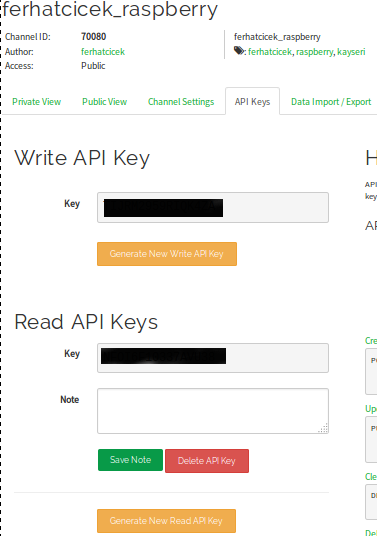Image resolution: width=377 pixels, height=536 pixels.
Task: Click the Generate New Read API Key button
Action: point(166,521)
